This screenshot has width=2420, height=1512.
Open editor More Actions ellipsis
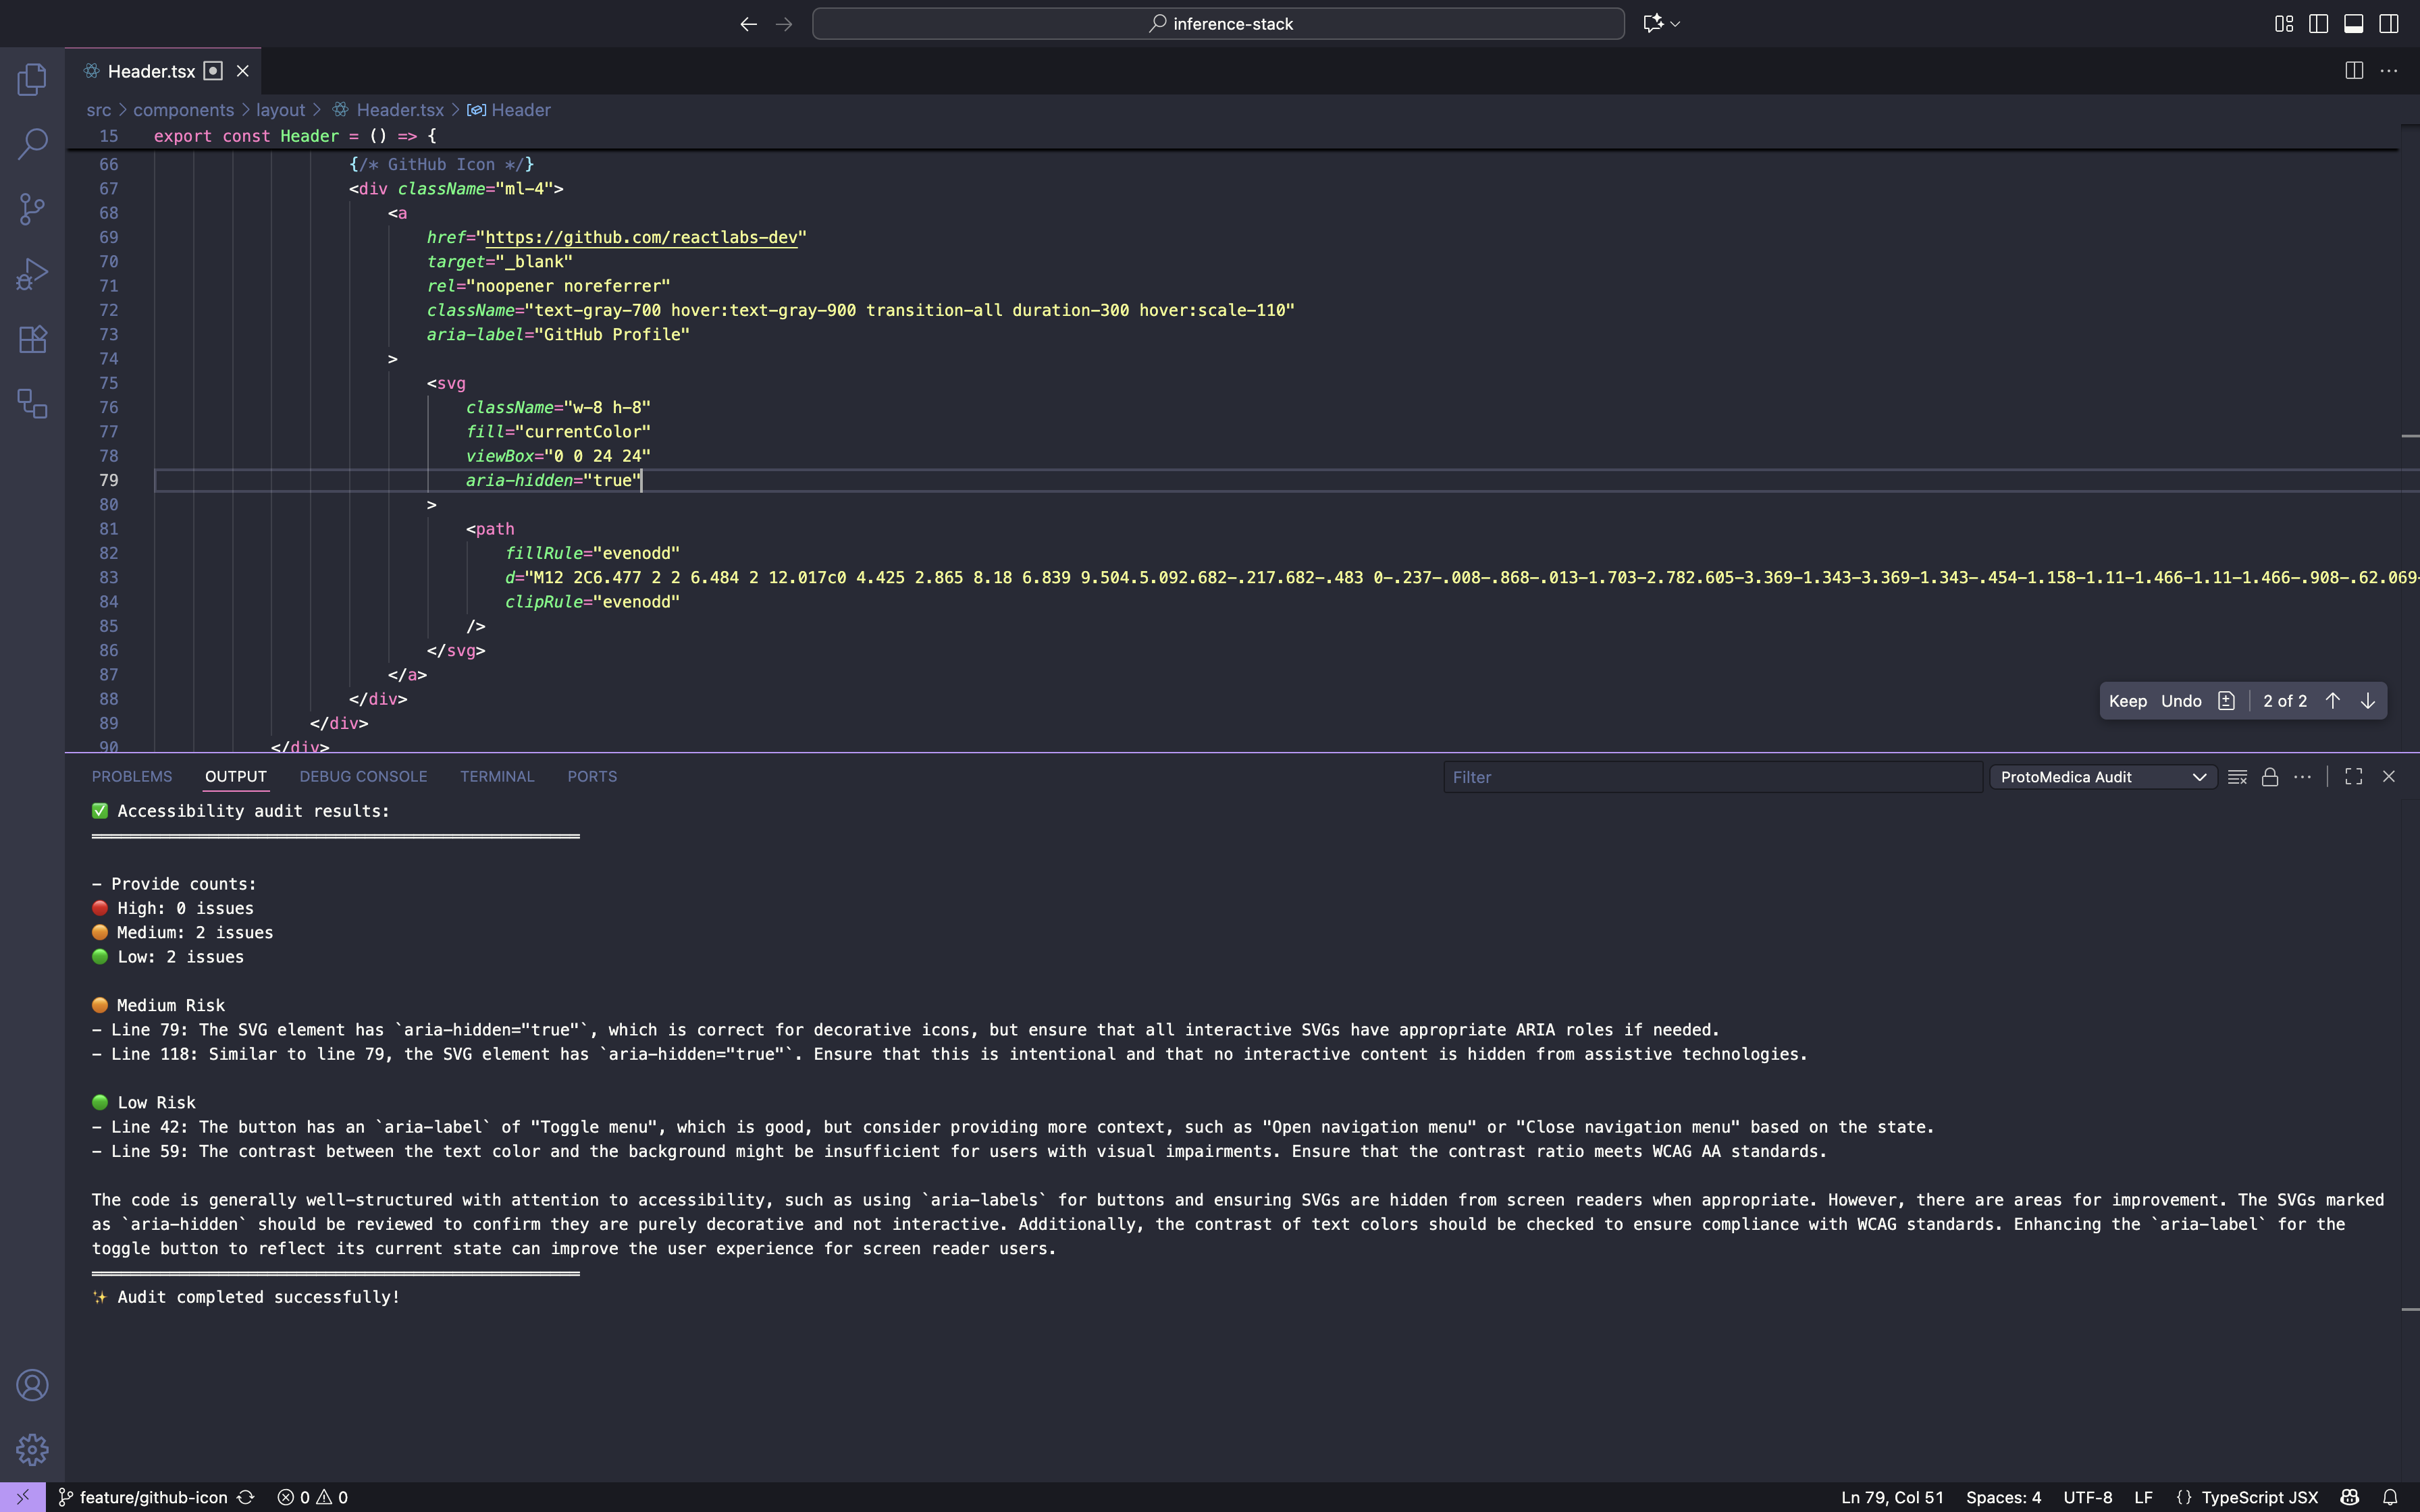2389,71
